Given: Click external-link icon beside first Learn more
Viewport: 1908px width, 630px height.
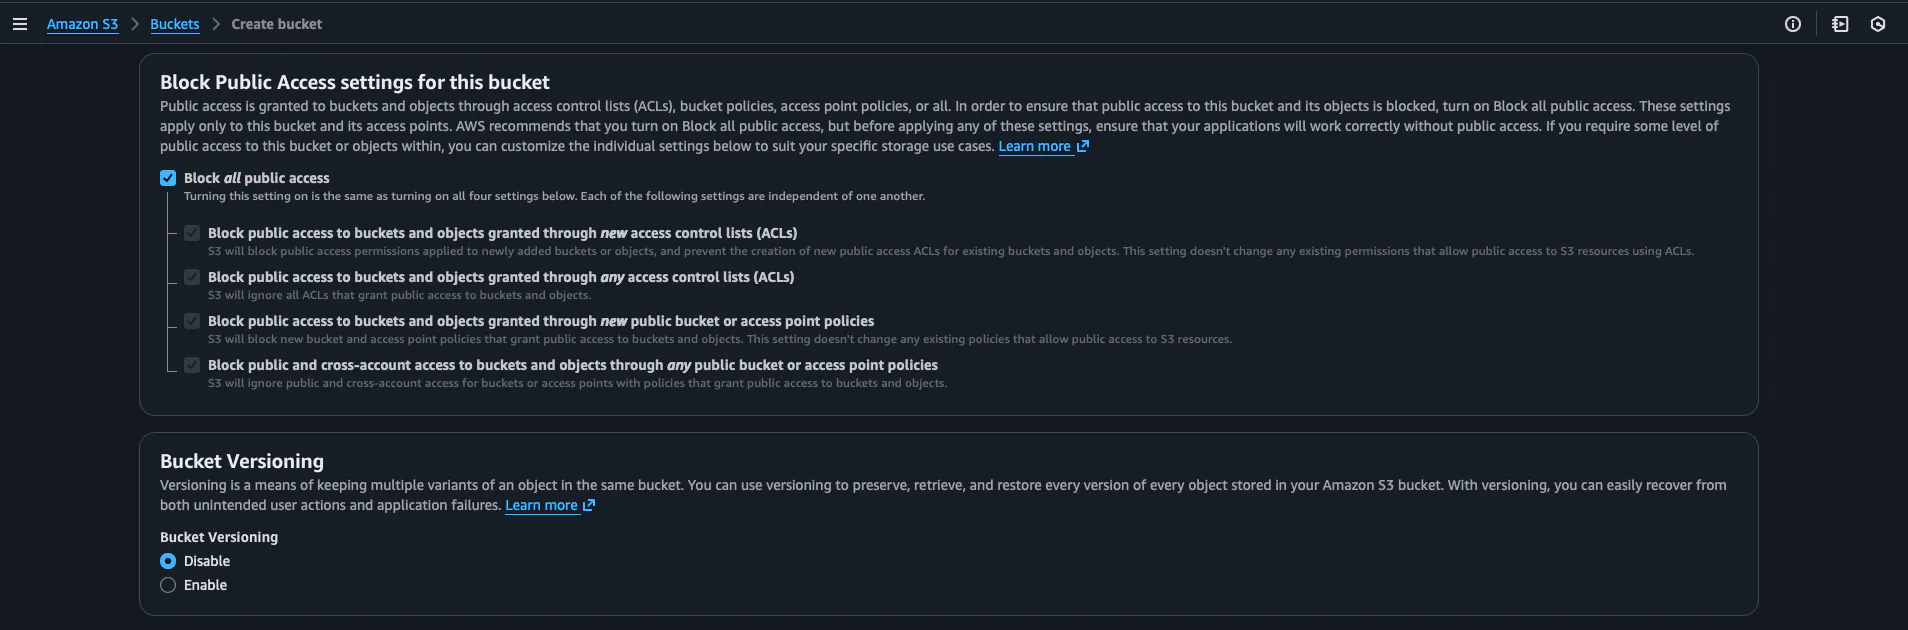Looking at the screenshot, I should pos(1084,146).
